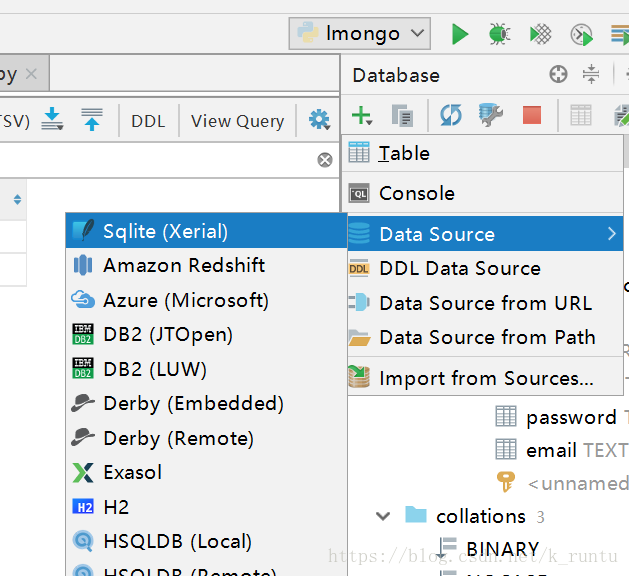Select Data Source from Path

[x=485, y=337]
